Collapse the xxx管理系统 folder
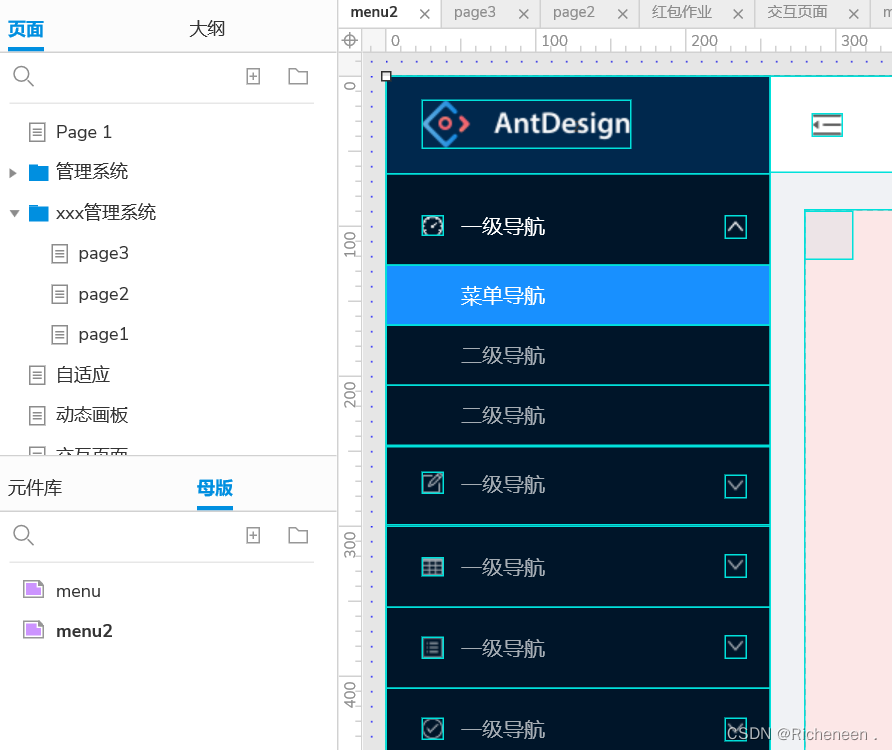 click(x=13, y=212)
